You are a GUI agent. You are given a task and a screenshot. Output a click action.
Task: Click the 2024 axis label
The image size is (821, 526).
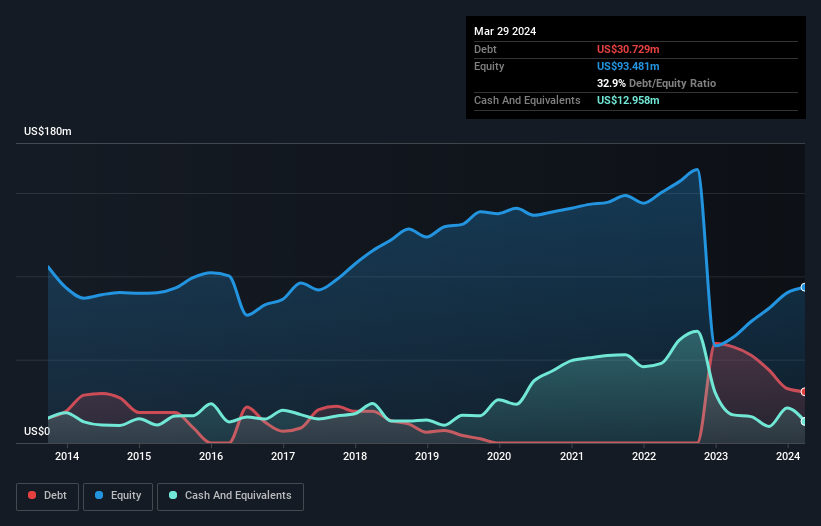[787, 456]
